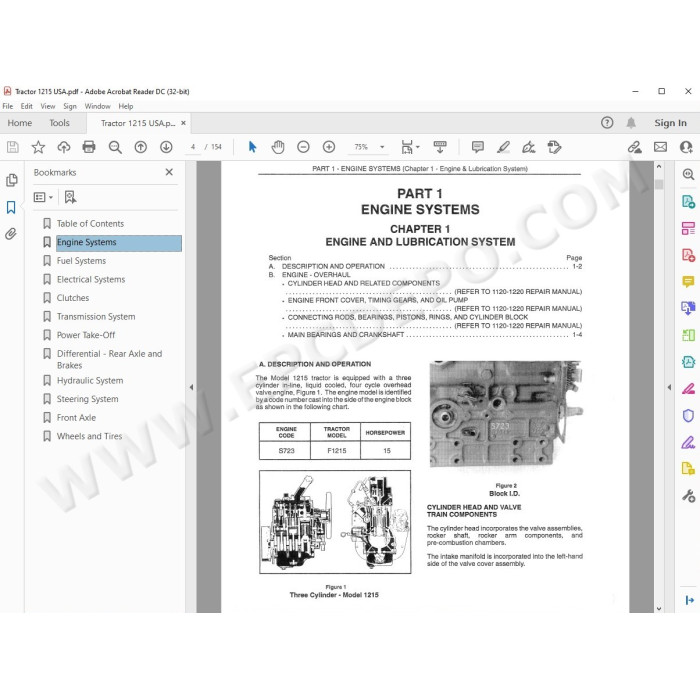
Task: Open Create PDF tool right pane
Action: point(688,255)
